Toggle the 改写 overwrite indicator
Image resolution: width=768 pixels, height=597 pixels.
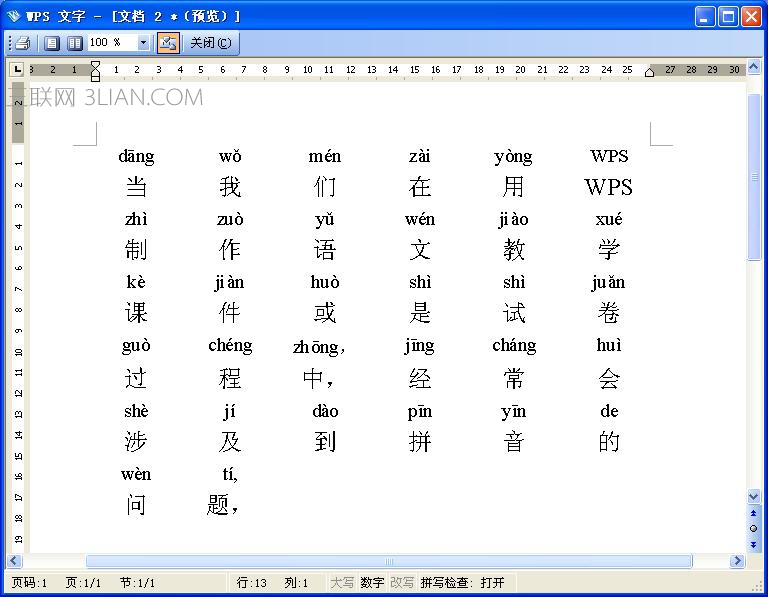point(402,583)
